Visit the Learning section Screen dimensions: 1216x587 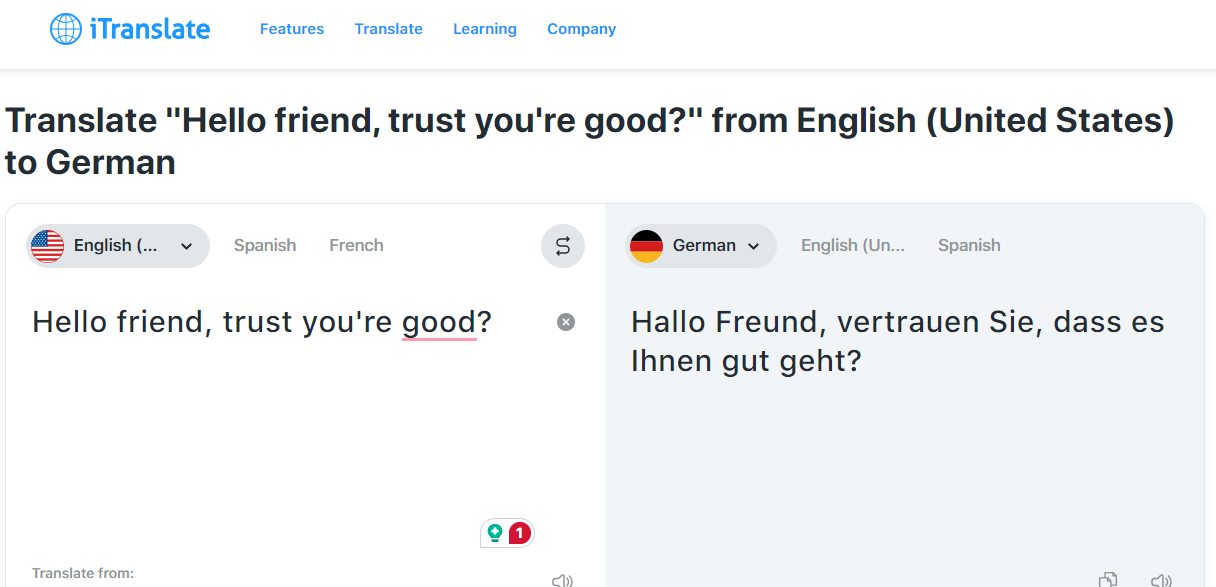(484, 28)
